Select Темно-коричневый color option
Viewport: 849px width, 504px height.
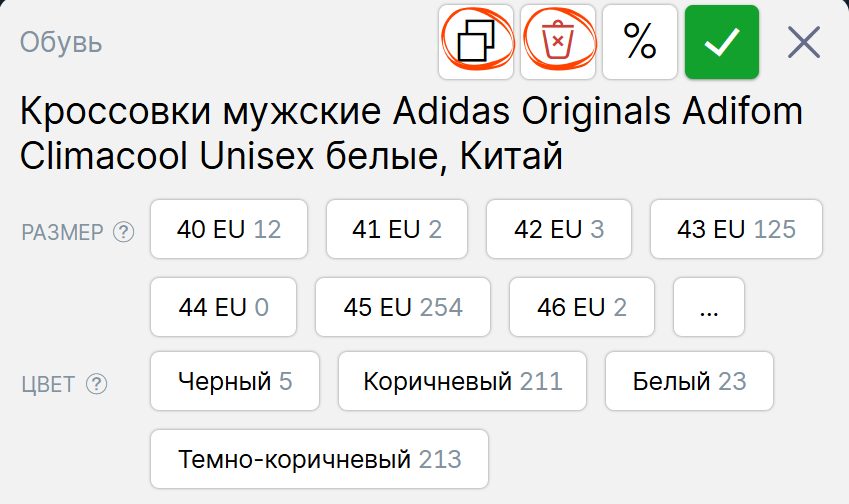[x=319, y=459]
